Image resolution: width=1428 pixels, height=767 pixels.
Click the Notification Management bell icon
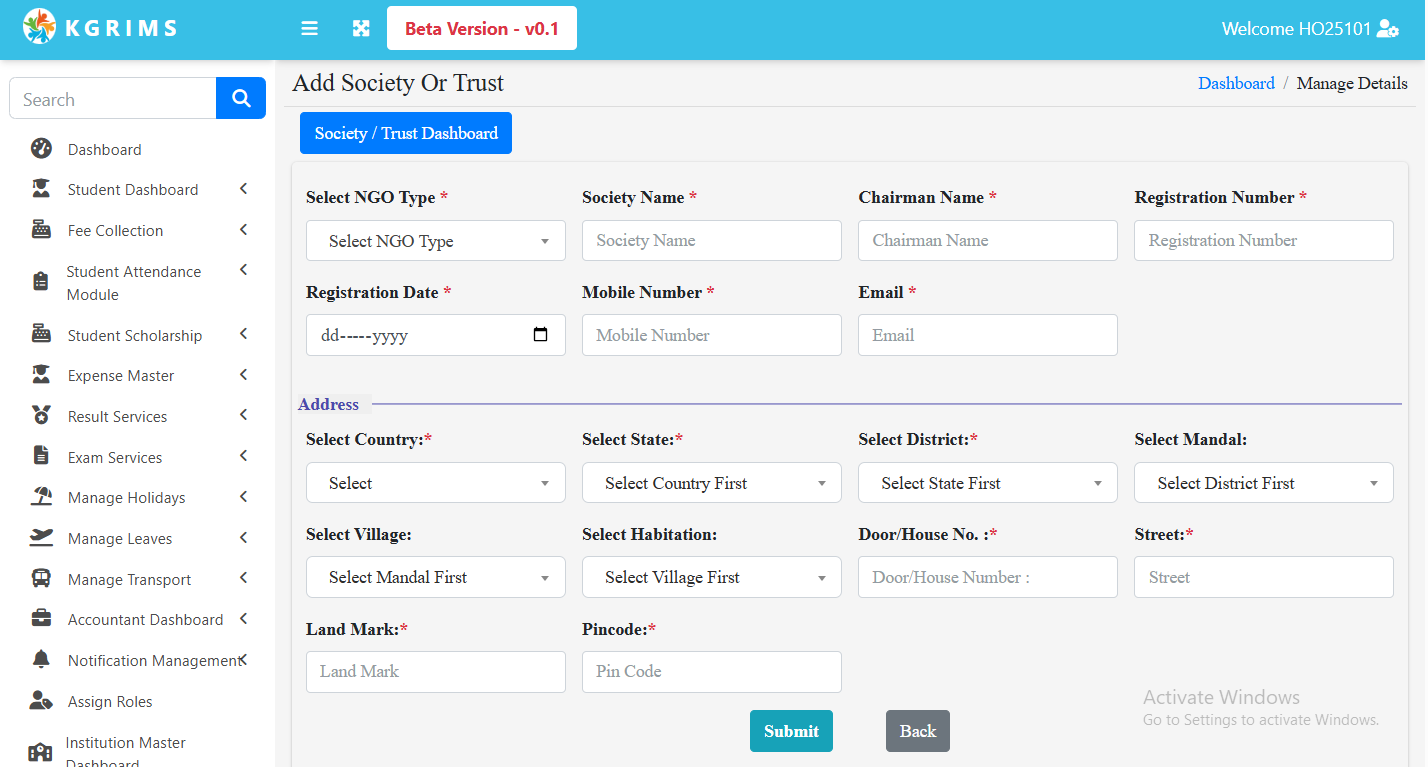click(41, 660)
